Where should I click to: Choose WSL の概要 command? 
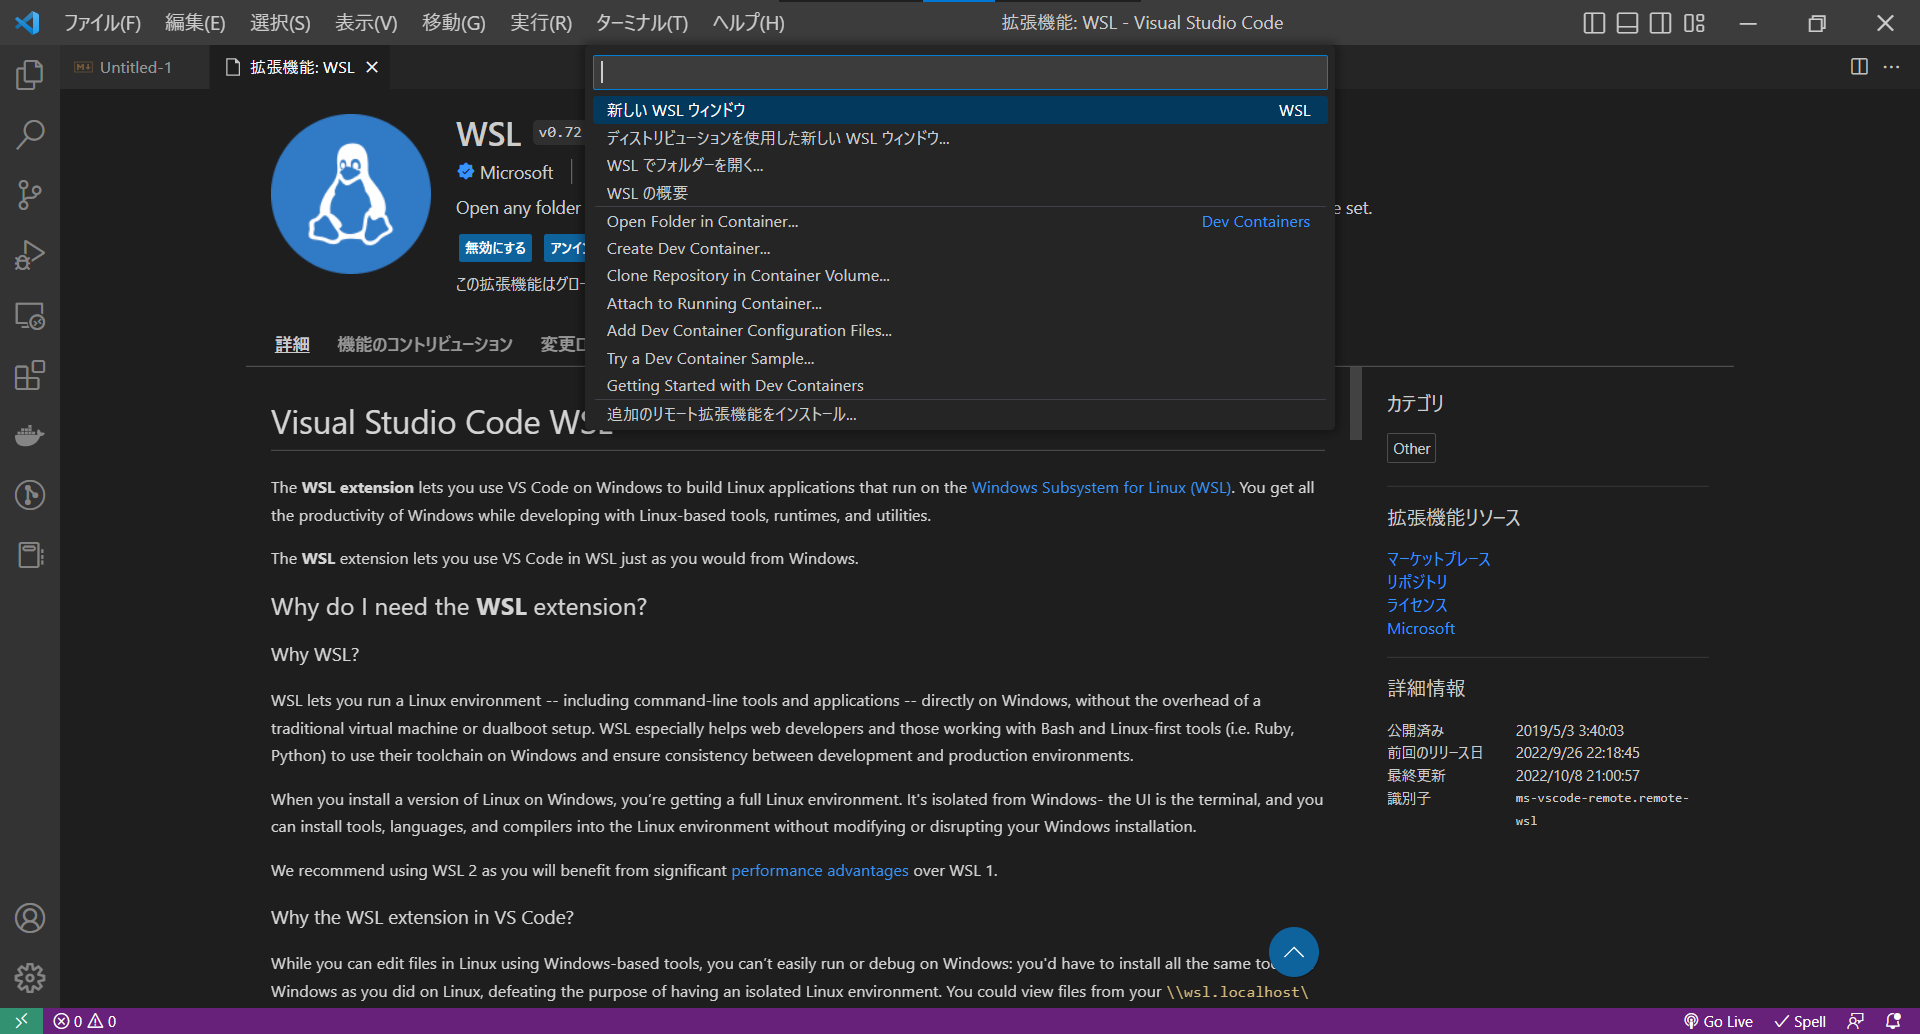click(x=960, y=193)
